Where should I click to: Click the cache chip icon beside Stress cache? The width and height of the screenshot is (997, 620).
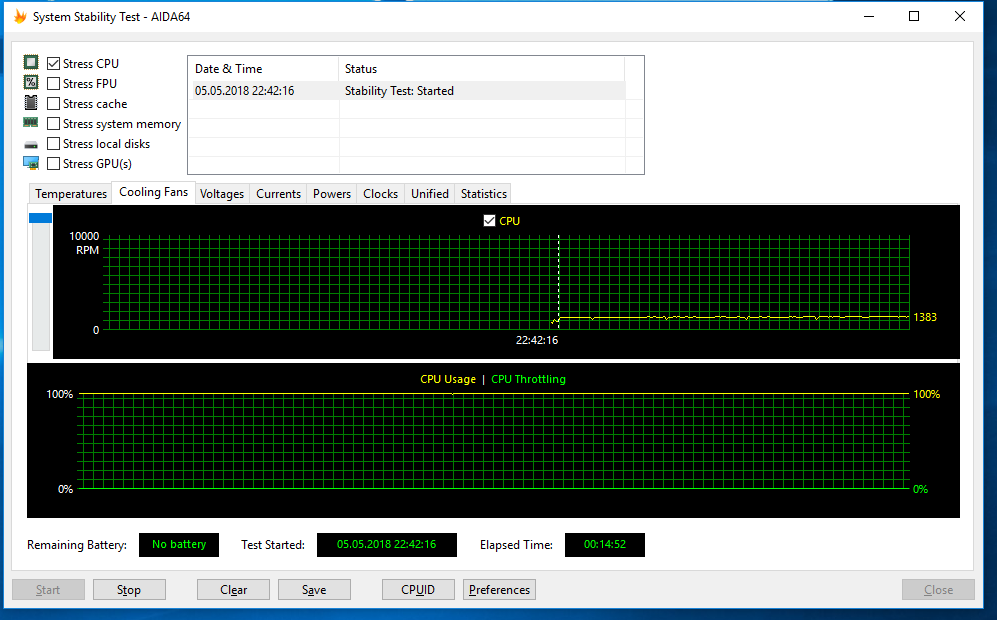pyautogui.click(x=31, y=102)
